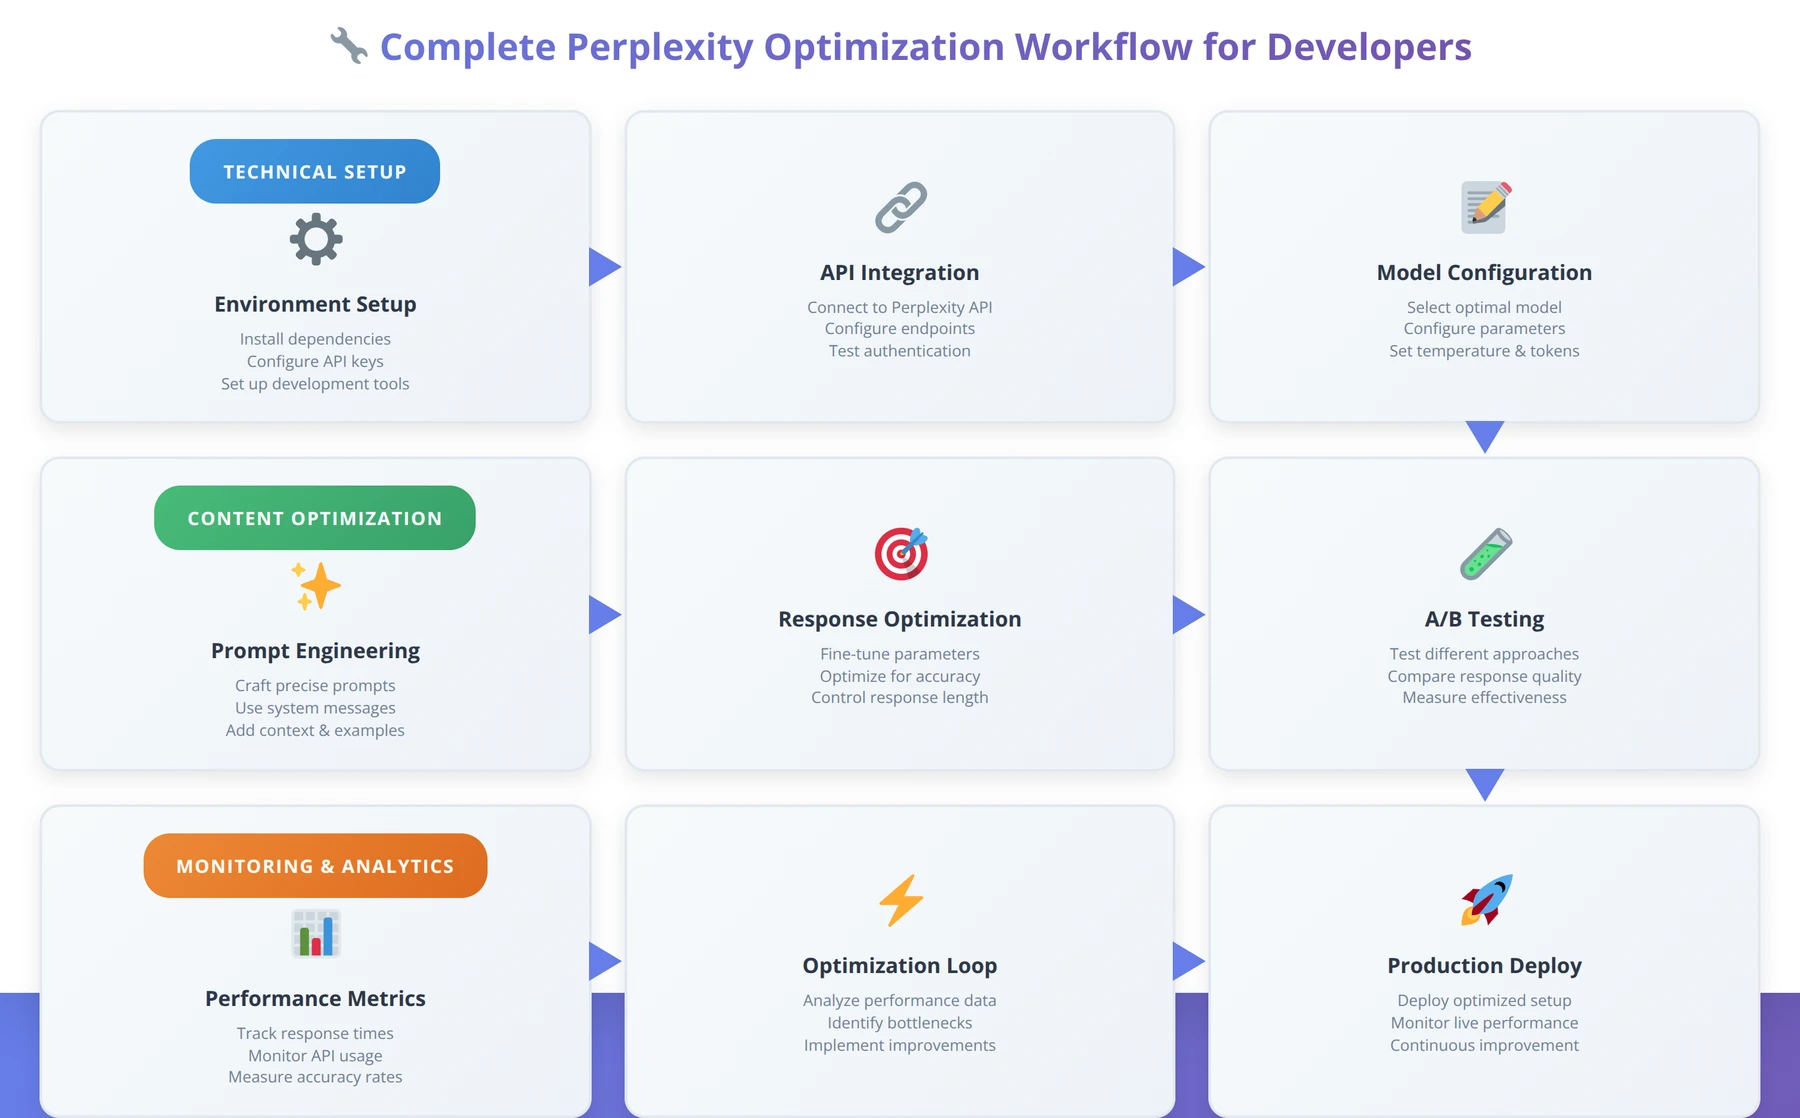Click the A/B Testing heading
This screenshot has width=1800, height=1118.
1484,619
